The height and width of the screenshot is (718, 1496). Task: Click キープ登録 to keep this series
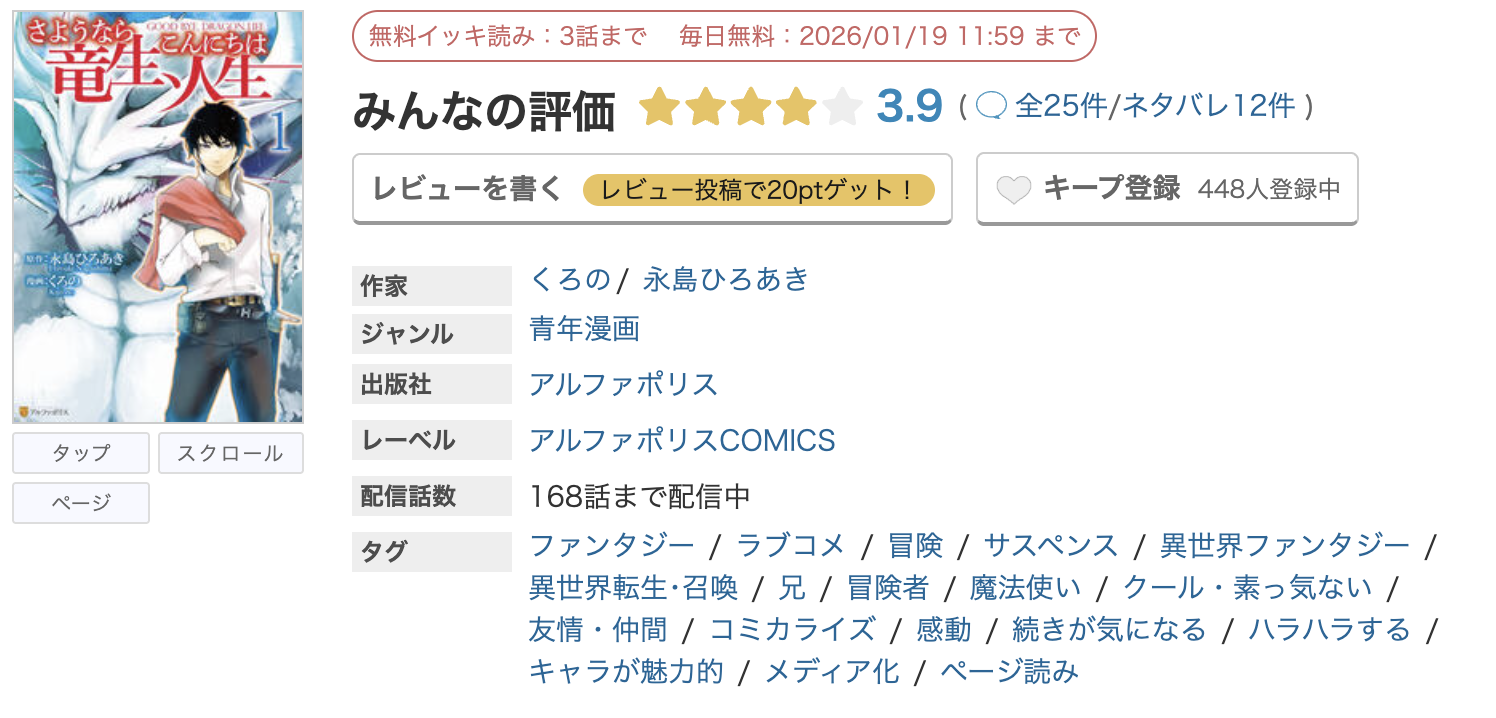1095,186
